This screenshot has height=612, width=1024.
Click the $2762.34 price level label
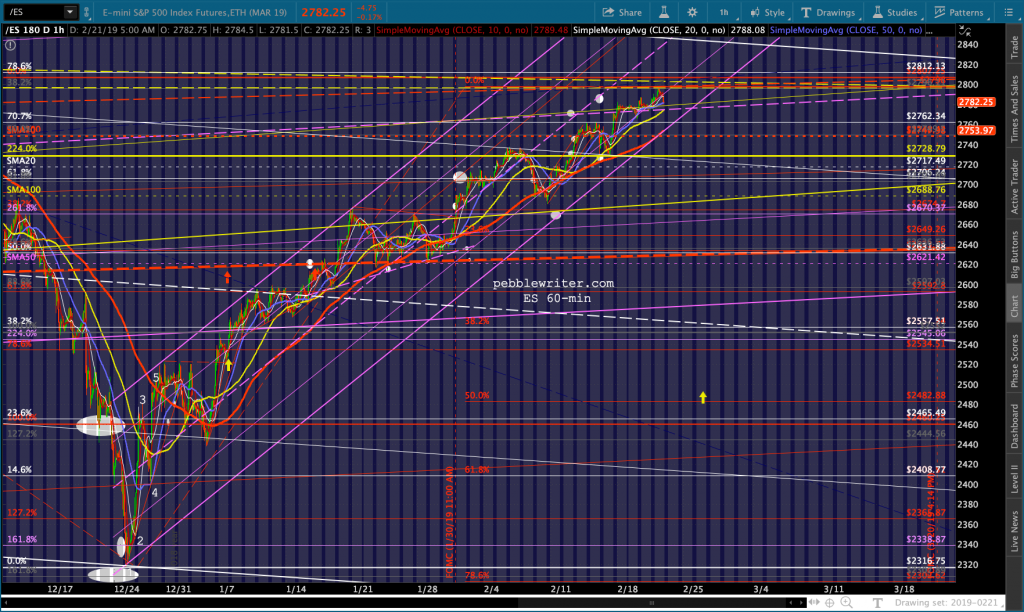coord(926,116)
